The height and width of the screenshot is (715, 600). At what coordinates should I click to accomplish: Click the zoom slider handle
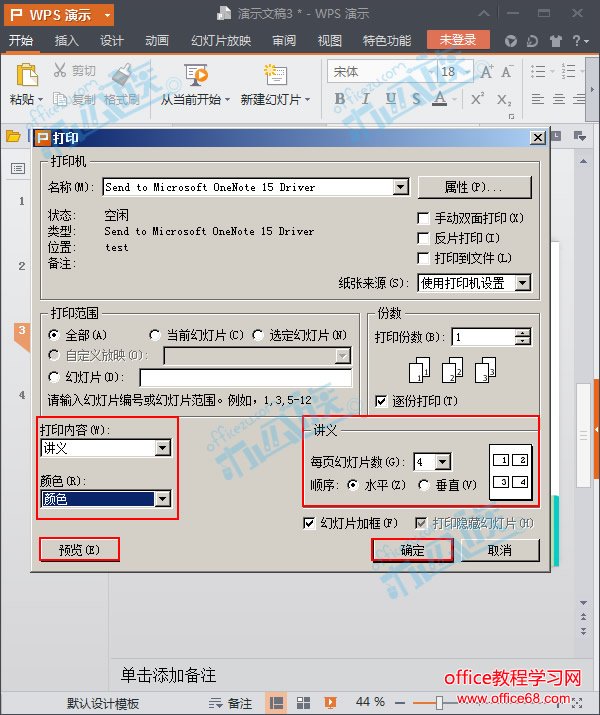point(439,703)
